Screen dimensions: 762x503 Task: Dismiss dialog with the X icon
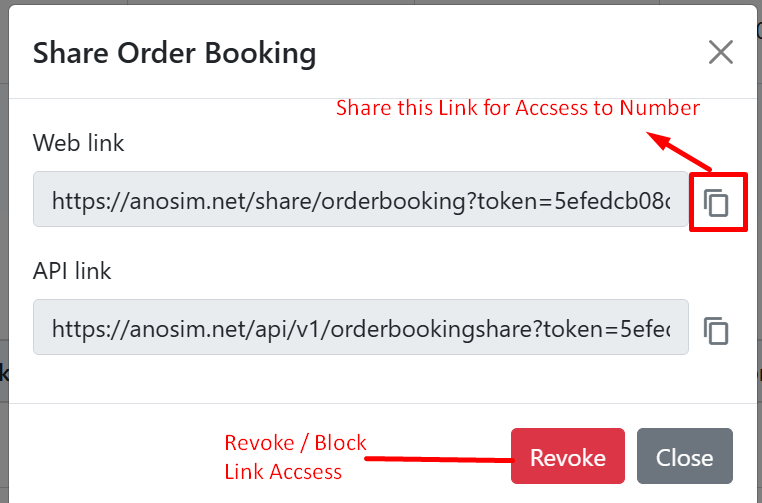(720, 53)
